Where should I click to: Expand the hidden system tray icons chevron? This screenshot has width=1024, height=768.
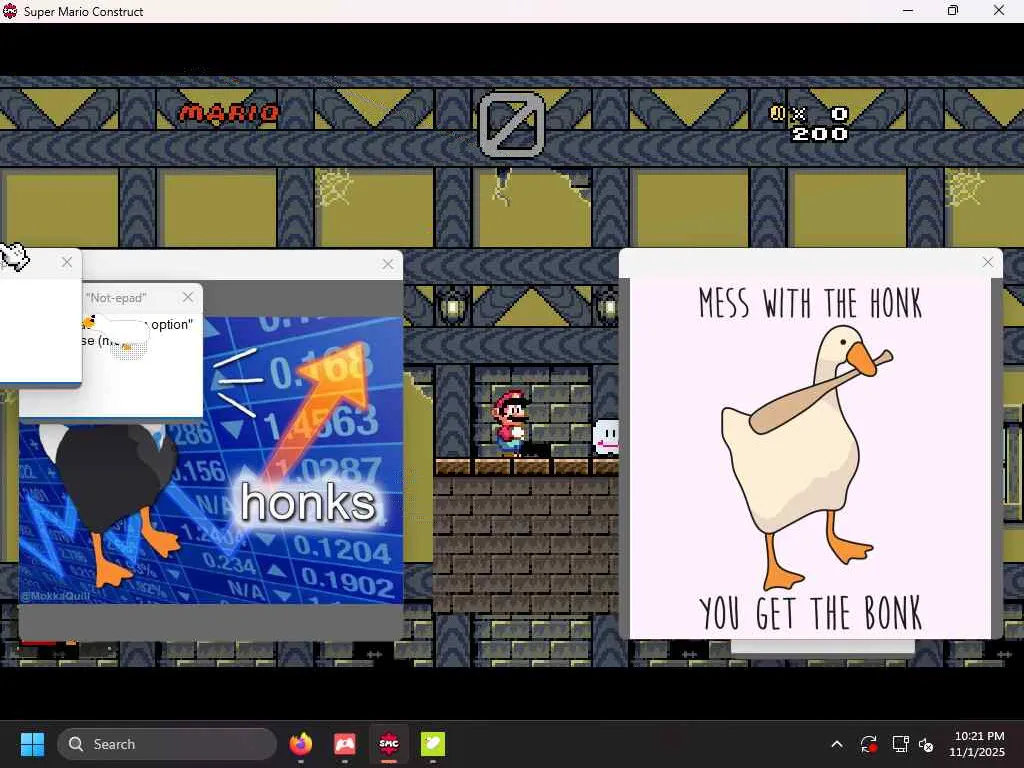pos(837,744)
